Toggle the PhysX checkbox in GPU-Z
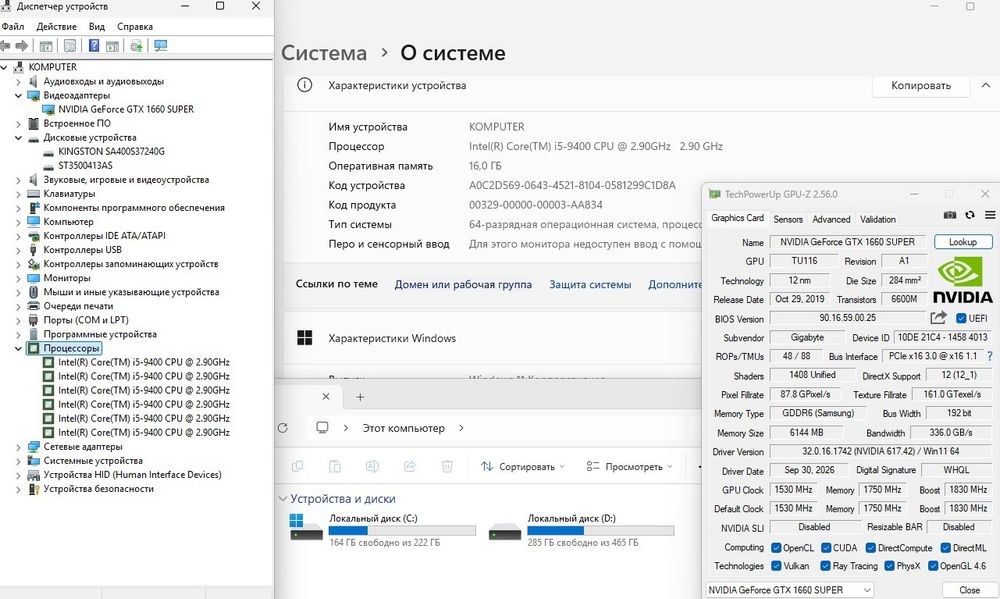1000x599 pixels. pyautogui.click(x=889, y=566)
